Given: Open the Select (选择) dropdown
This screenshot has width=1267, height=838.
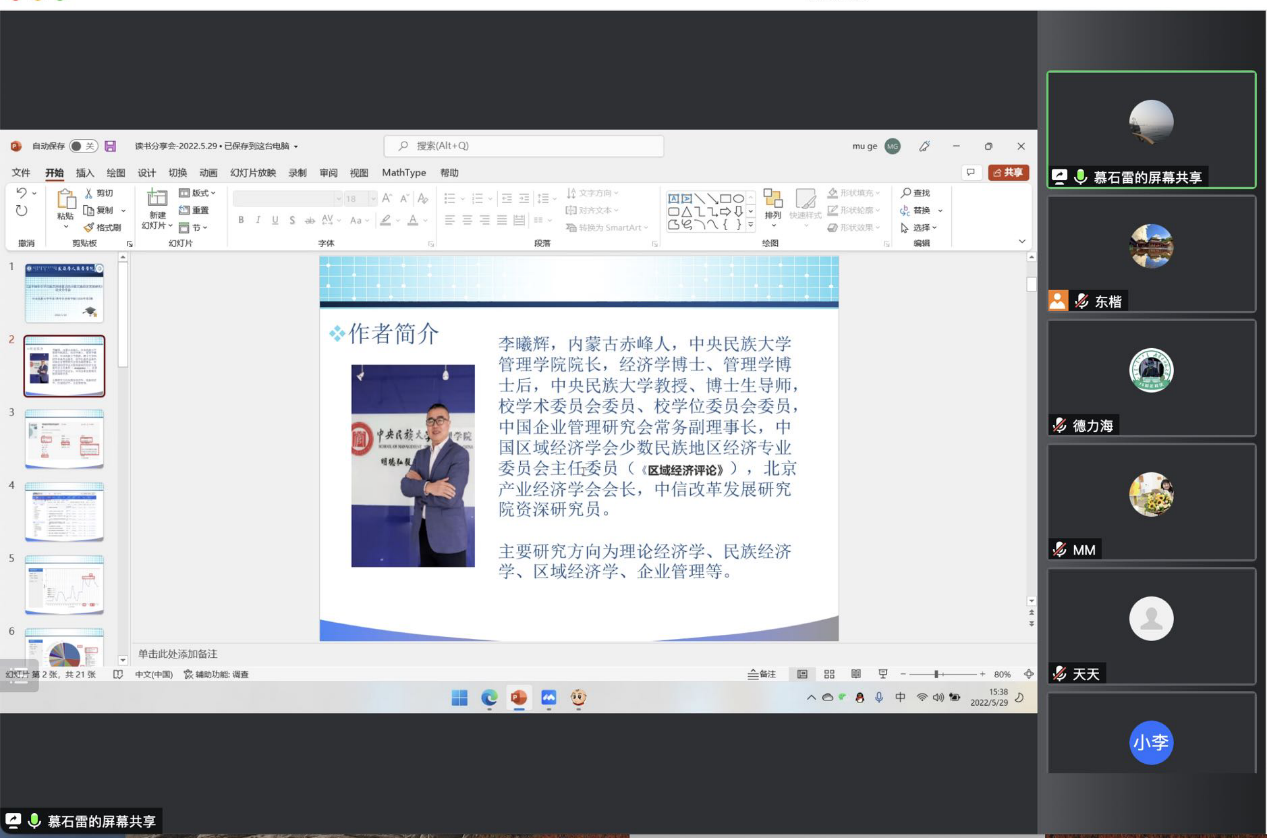Looking at the screenshot, I should pos(919,227).
